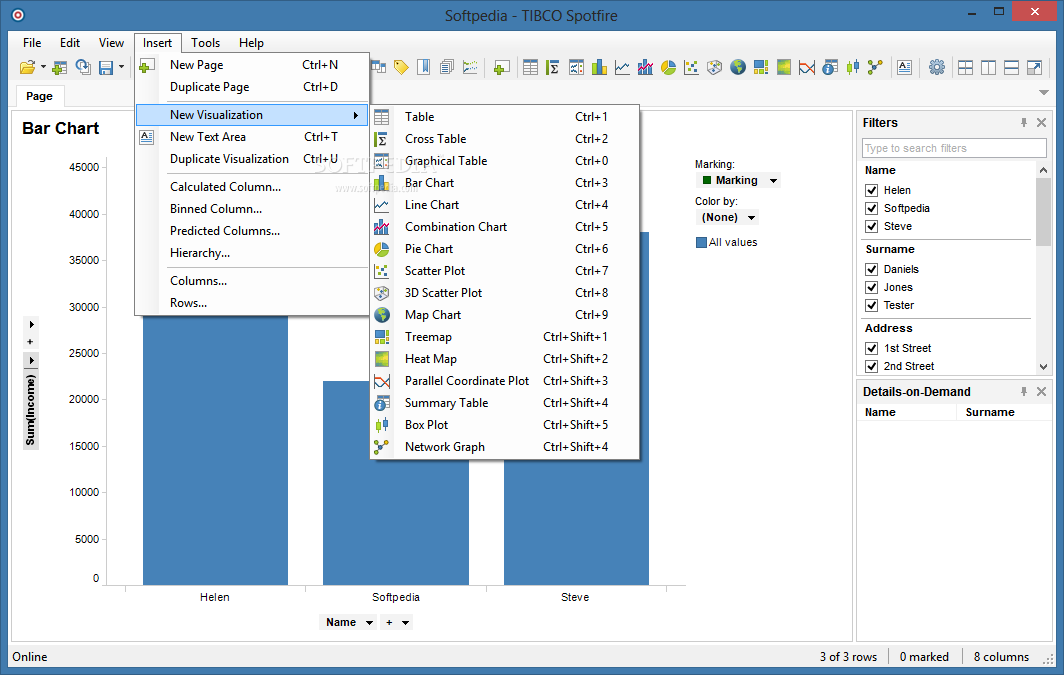
Task: Toggle the Daniels surname checkbox
Action: click(871, 269)
